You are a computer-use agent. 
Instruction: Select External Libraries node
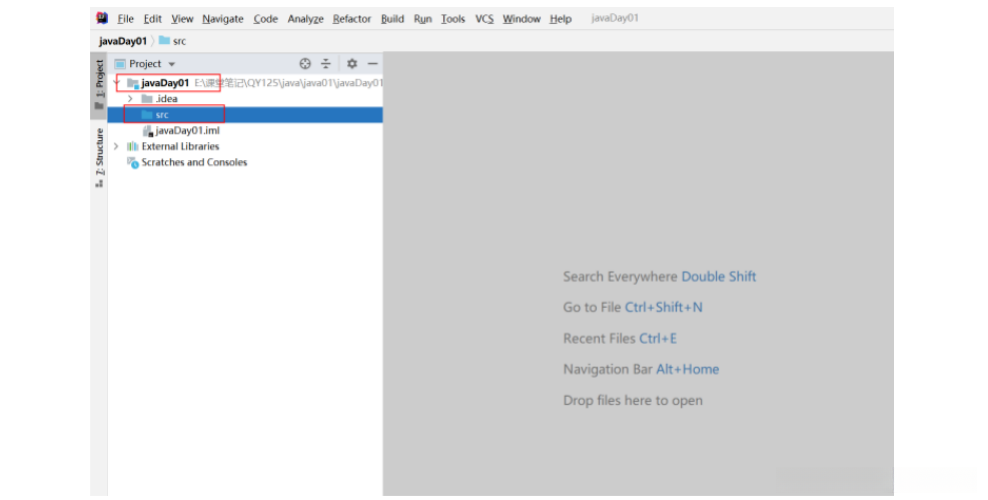[x=180, y=146]
